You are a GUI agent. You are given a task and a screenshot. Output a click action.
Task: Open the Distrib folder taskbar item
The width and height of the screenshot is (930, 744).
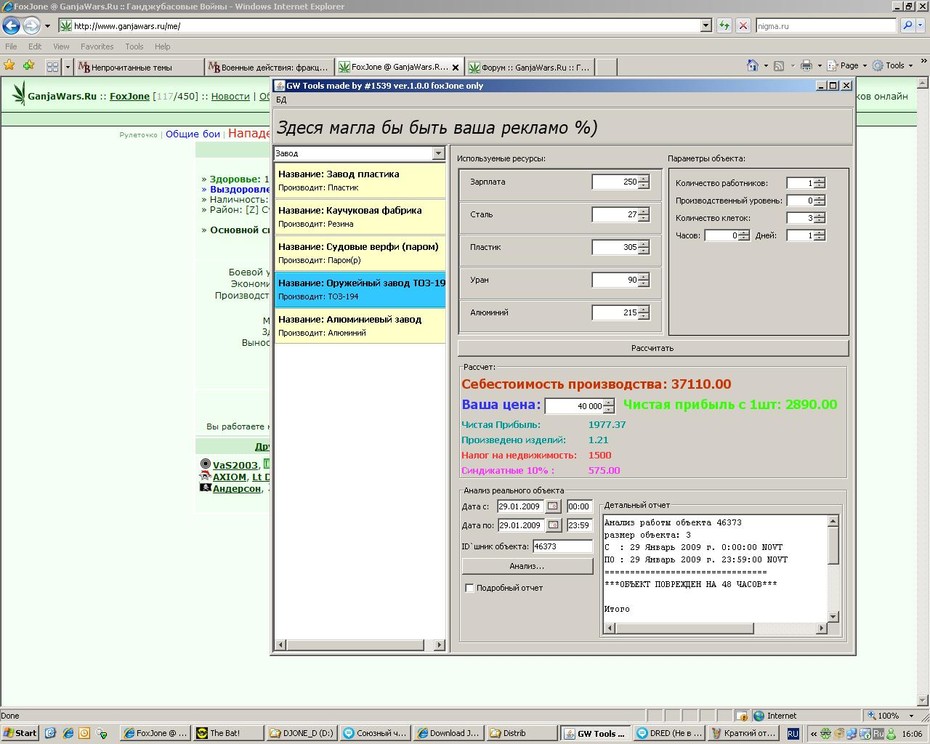pyautogui.click(x=522, y=733)
